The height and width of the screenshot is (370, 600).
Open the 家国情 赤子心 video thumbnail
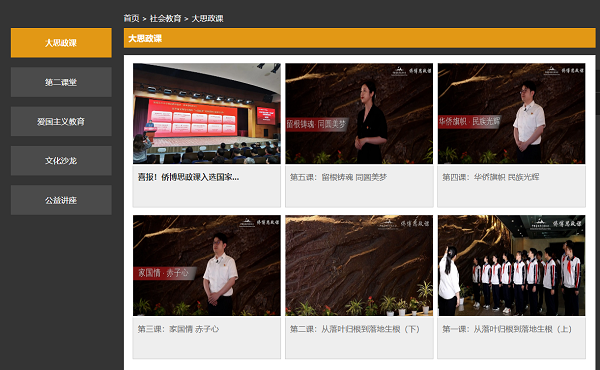(x=207, y=266)
